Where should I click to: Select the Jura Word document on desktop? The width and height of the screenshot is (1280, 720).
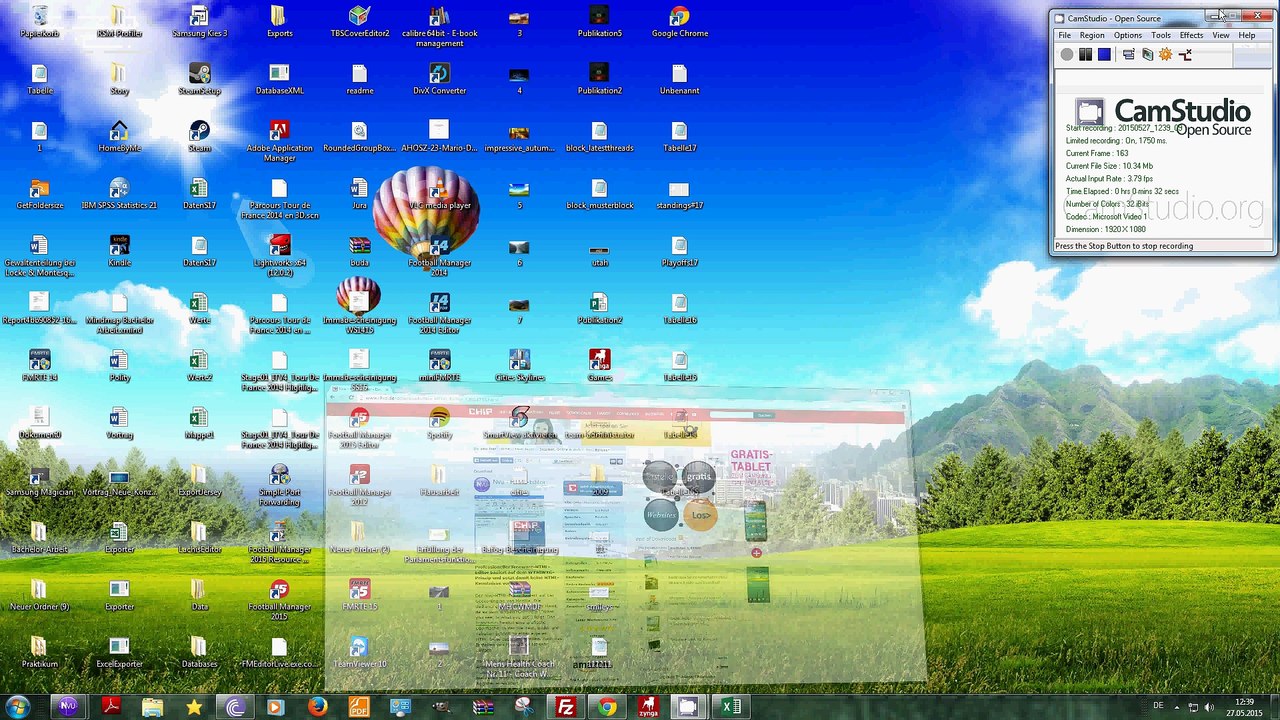point(359,194)
